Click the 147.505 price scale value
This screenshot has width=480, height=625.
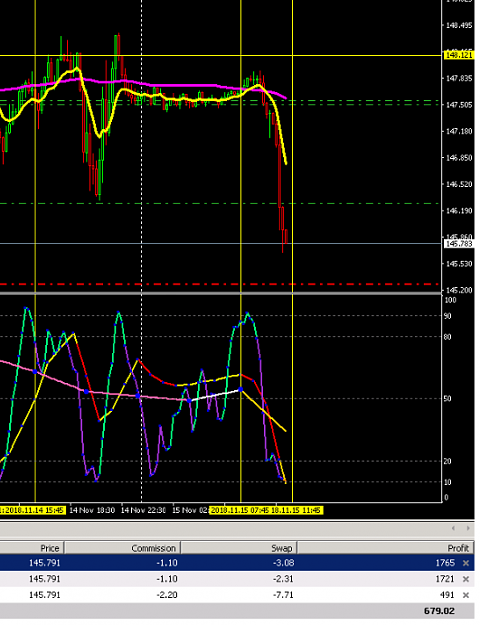click(x=459, y=105)
